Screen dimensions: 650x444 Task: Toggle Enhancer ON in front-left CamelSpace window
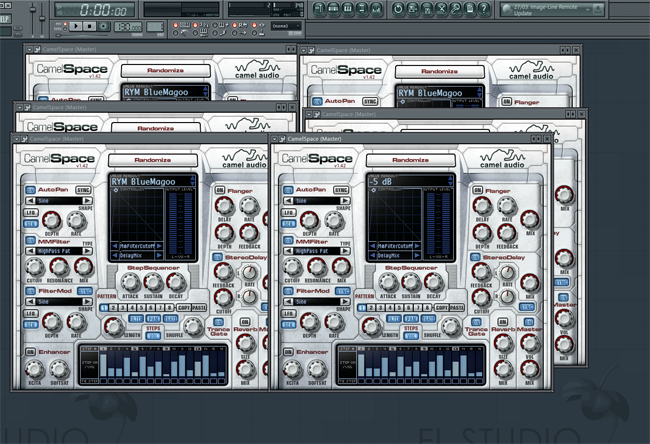[29, 353]
